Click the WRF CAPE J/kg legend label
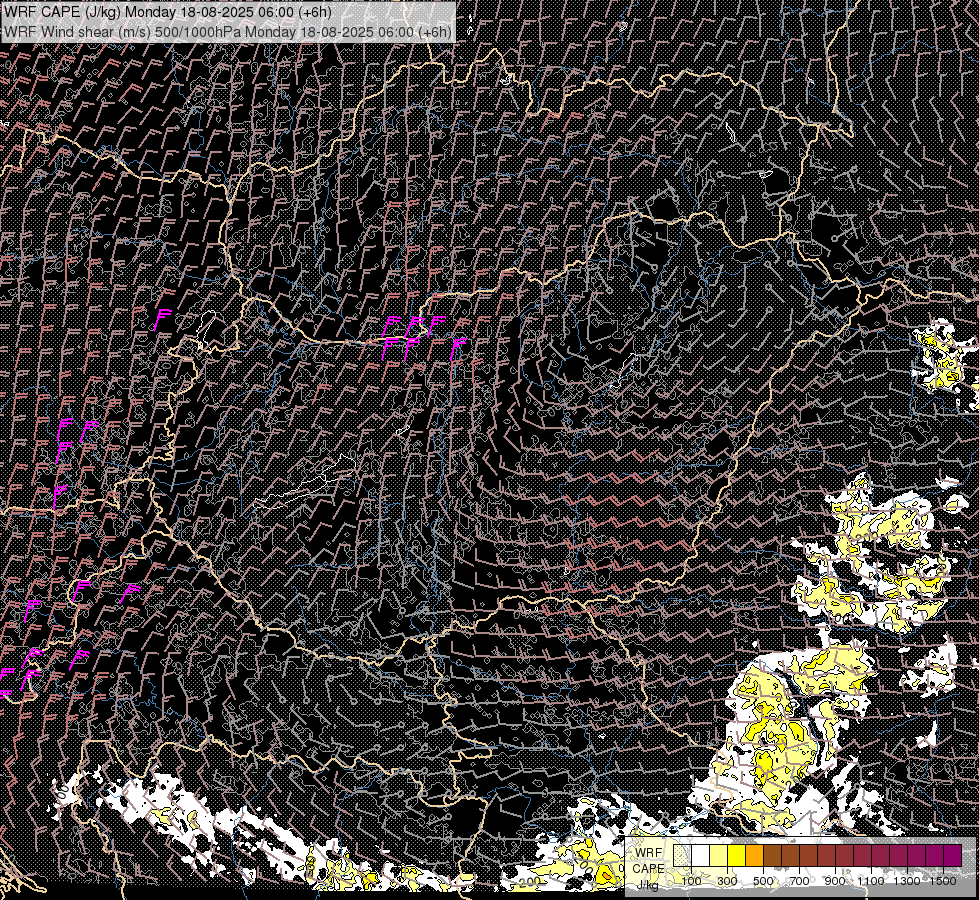The width and height of the screenshot is (979, 900). pyautogui.click(x=649, y=869)
